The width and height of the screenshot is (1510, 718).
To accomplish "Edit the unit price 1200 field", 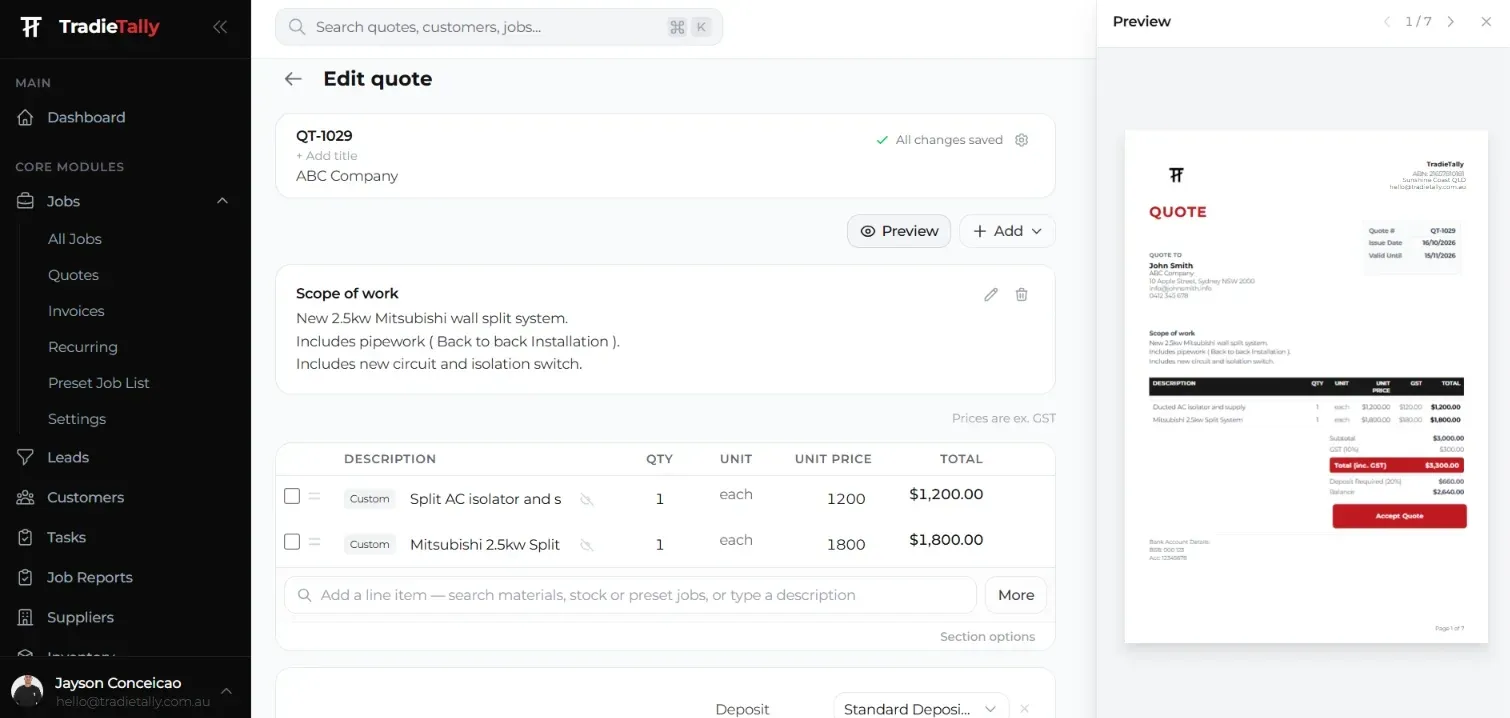I will (846, 499).
